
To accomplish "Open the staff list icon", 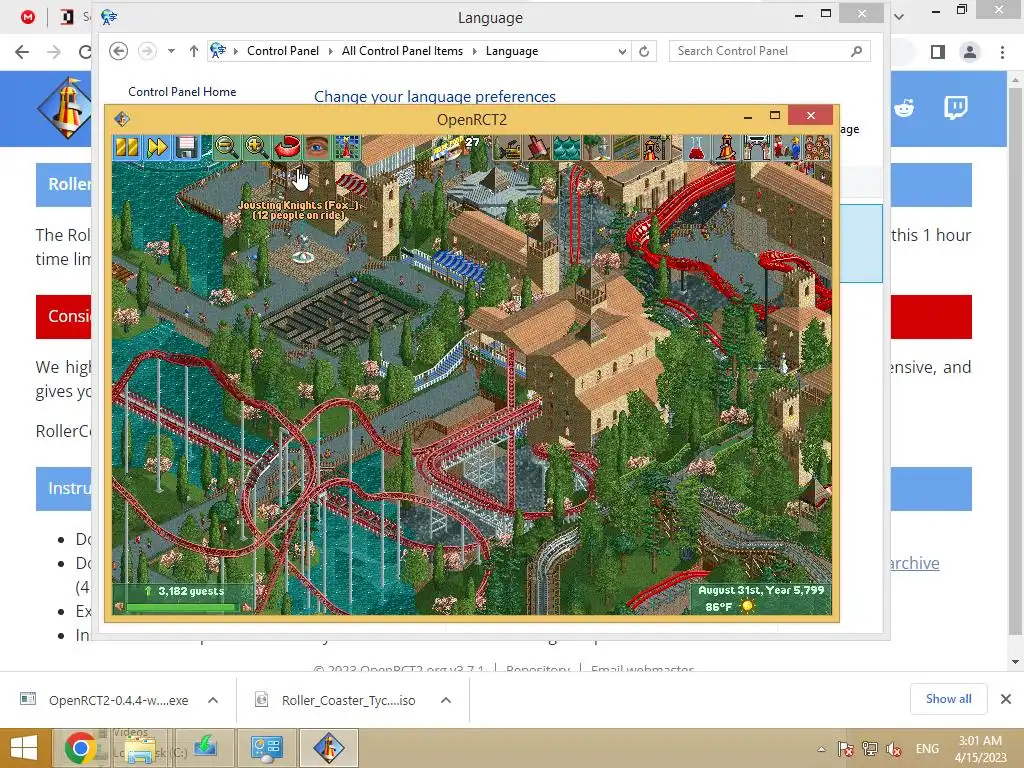I will tap(786, 148).
